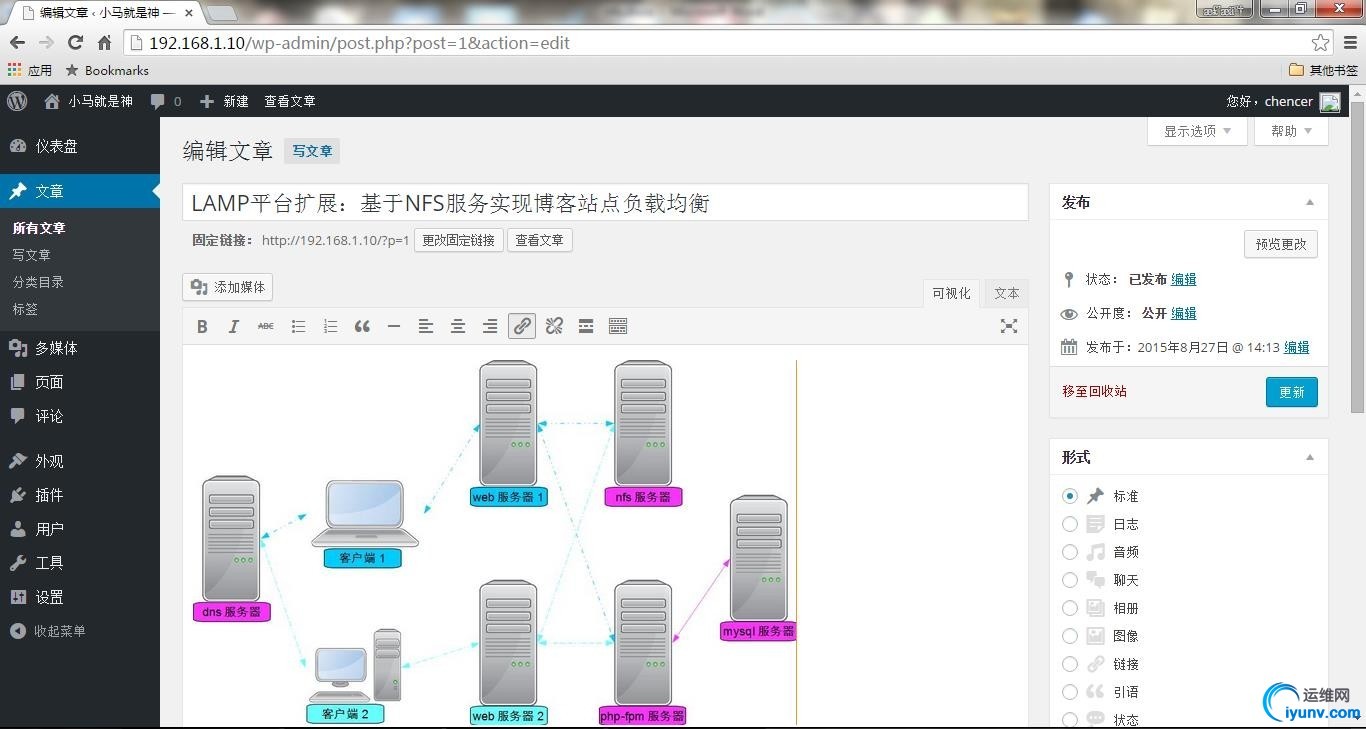1366x729 pixels.
Task: Click the browser home icon
Action: 104,43
